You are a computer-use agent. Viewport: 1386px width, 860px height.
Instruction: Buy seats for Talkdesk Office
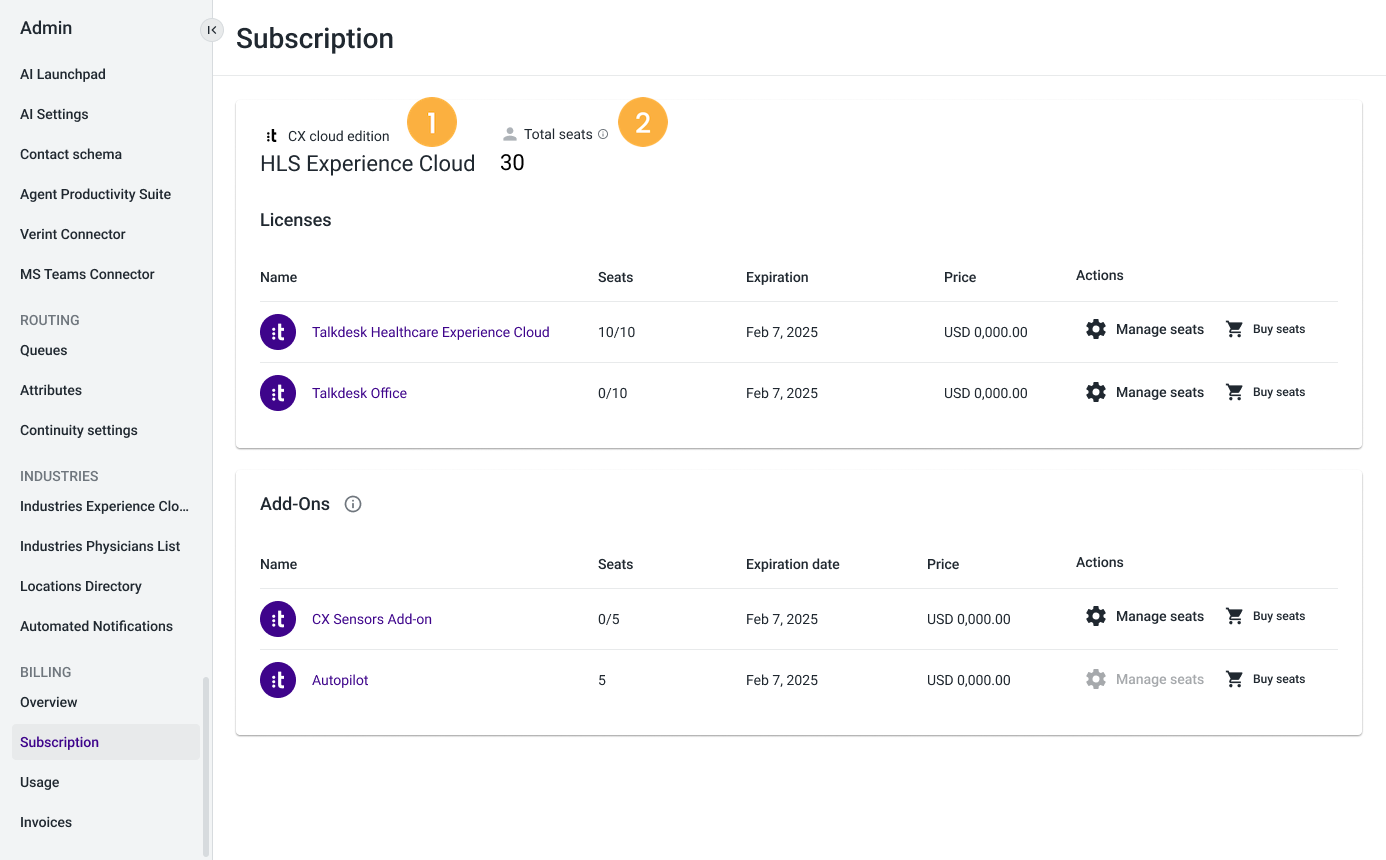[x=1279, y=392]
